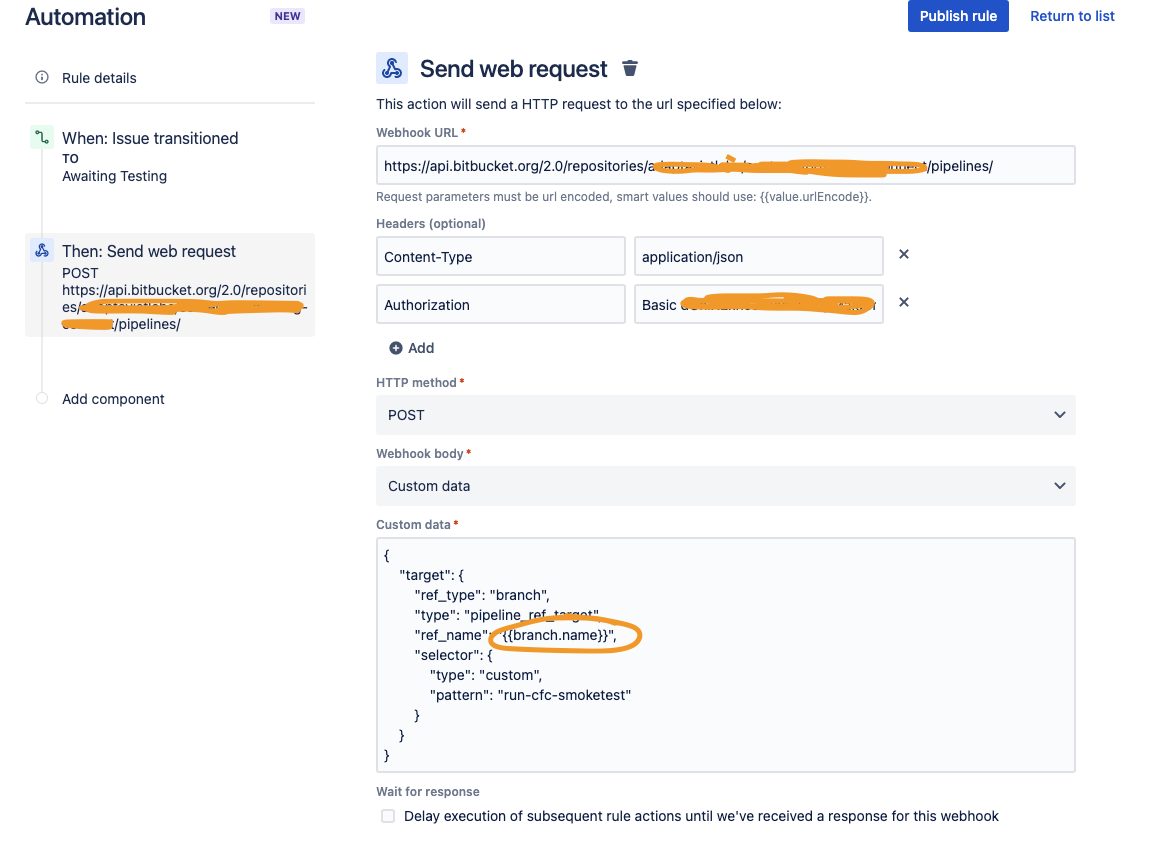
Task: Remove the Content-Type header row
Action: 904,254
